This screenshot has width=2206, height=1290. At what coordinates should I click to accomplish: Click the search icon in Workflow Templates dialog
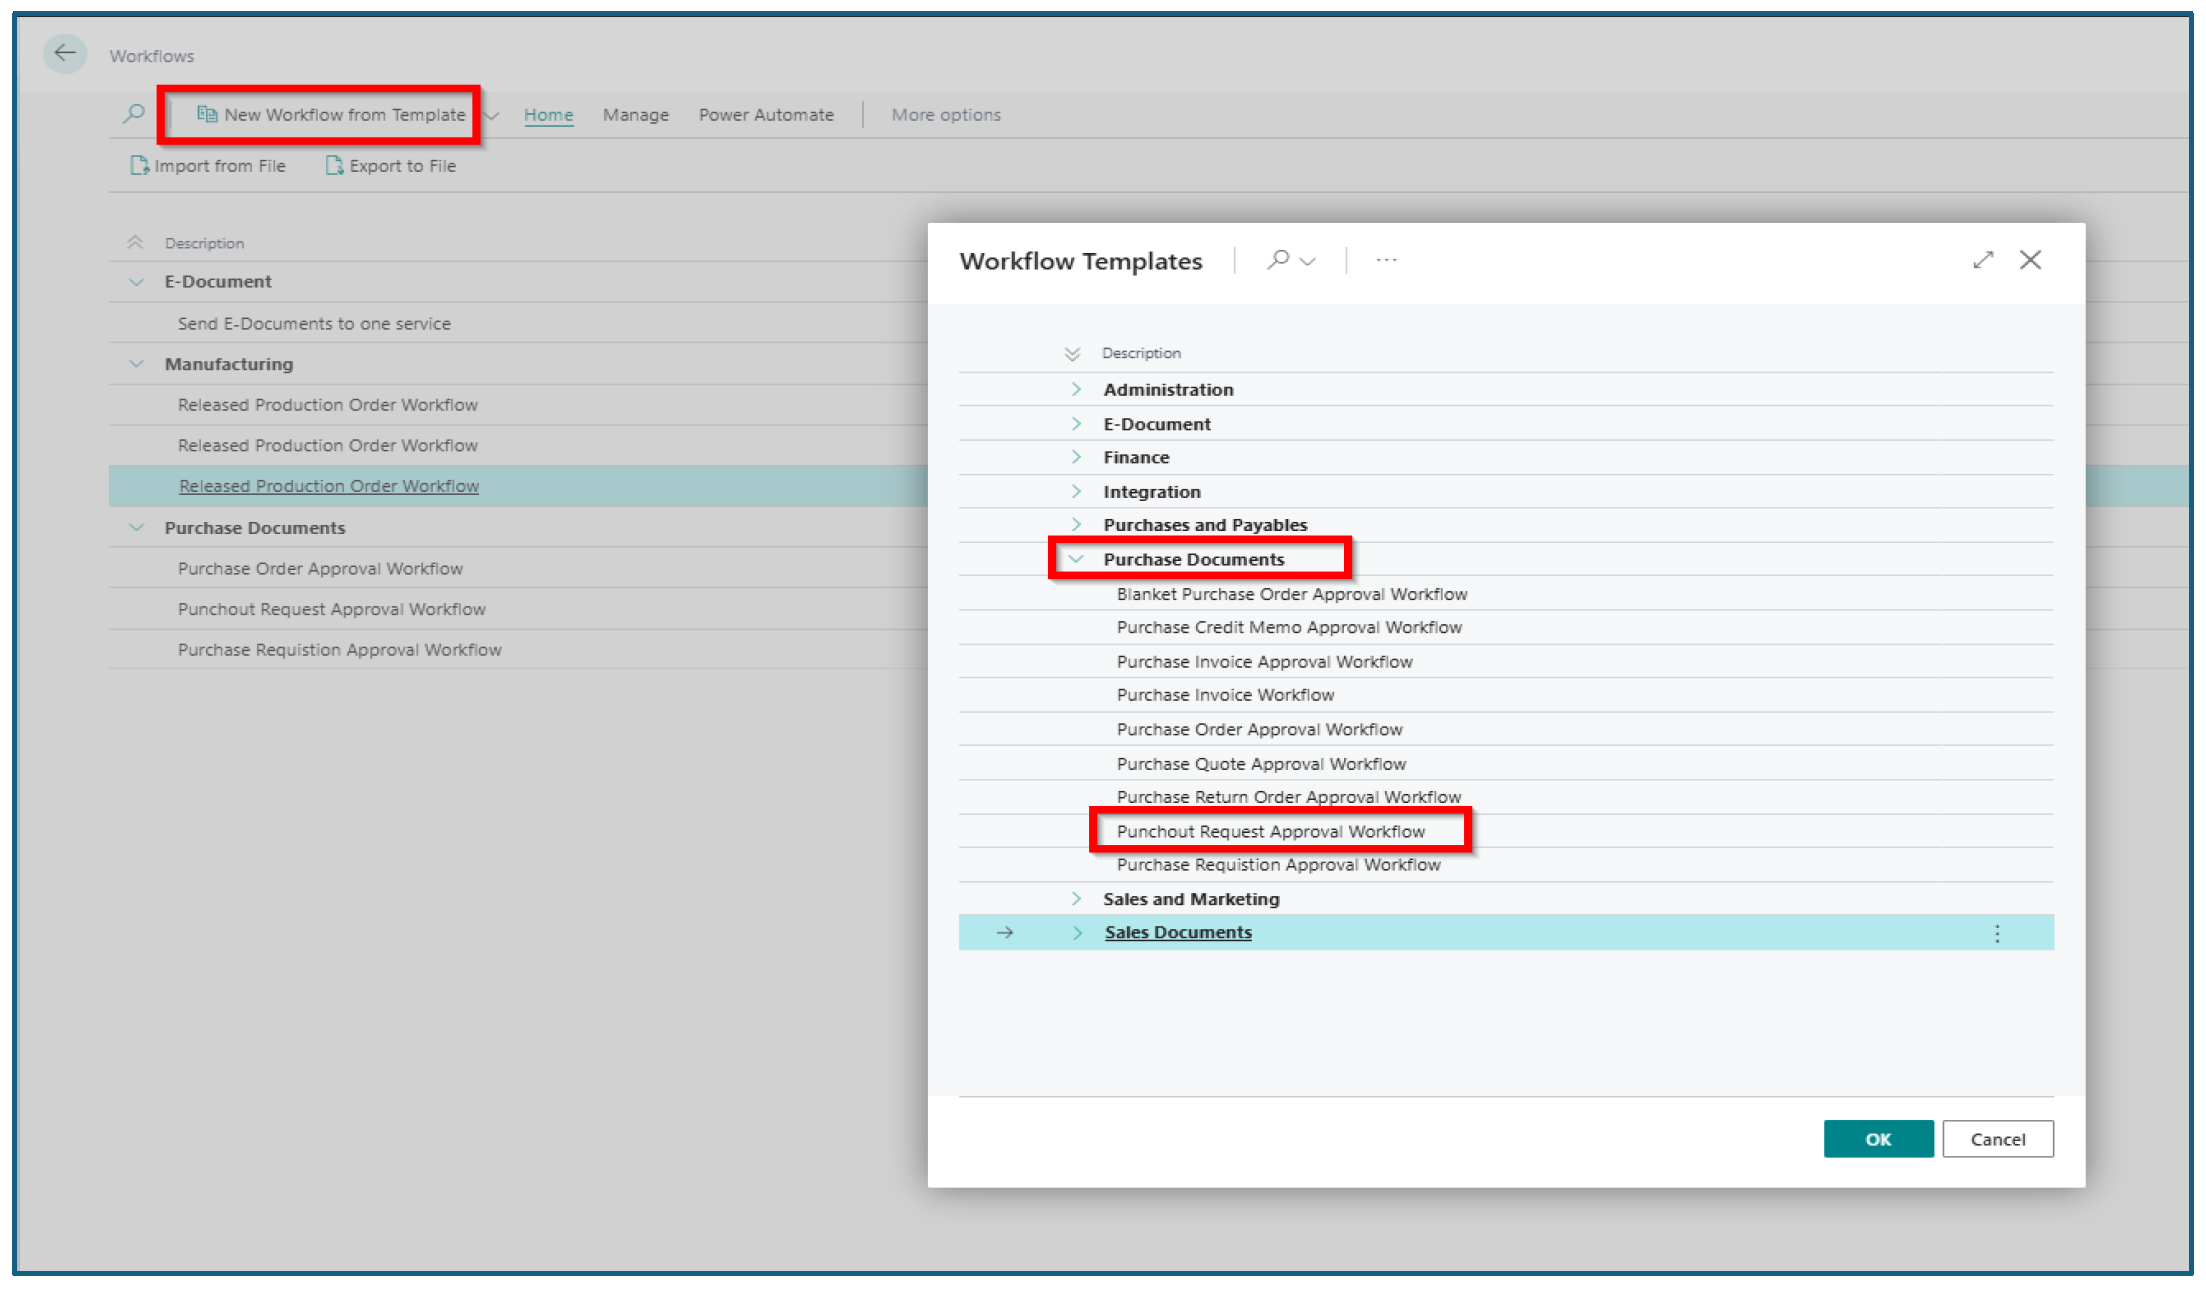[1278, 260]
